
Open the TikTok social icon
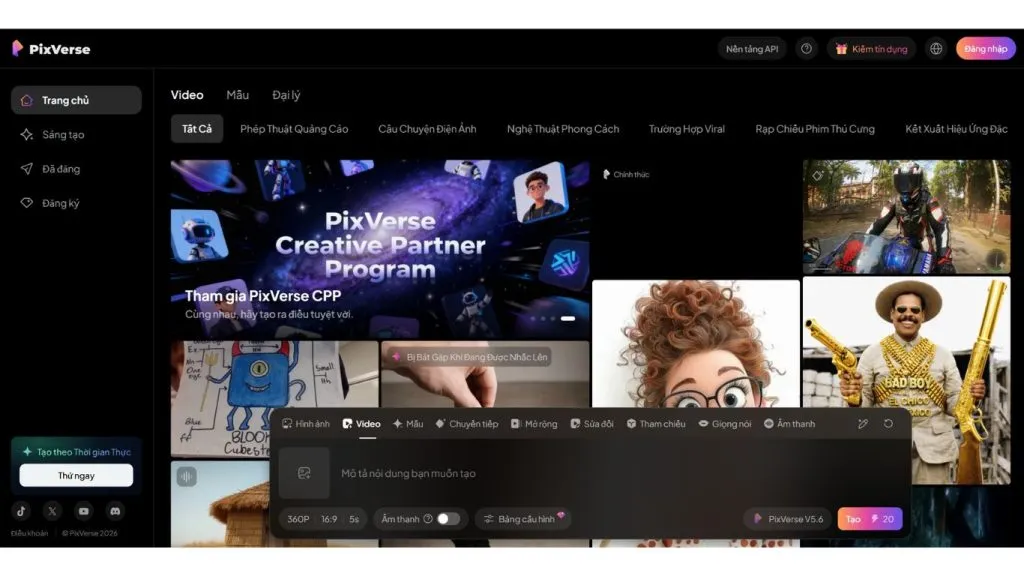click(x=21, y=511)
